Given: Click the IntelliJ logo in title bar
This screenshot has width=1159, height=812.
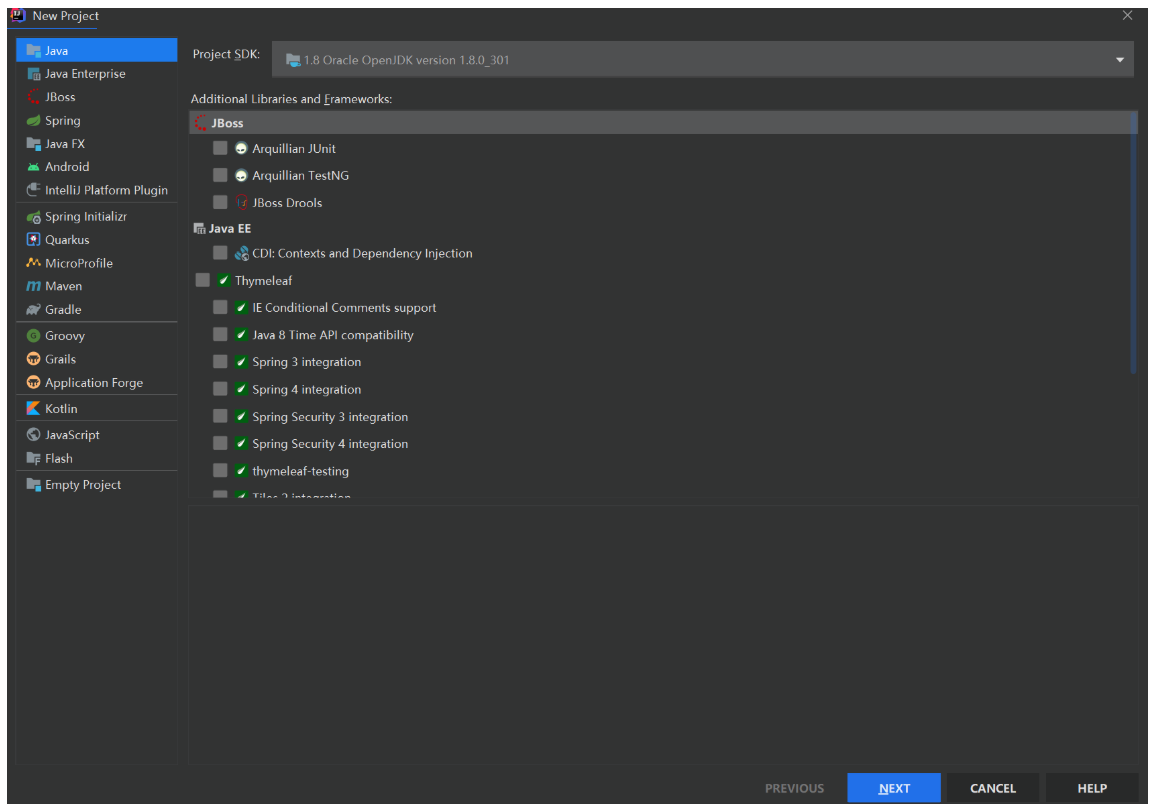Looking at the screenshot, I should pos(18,16).
